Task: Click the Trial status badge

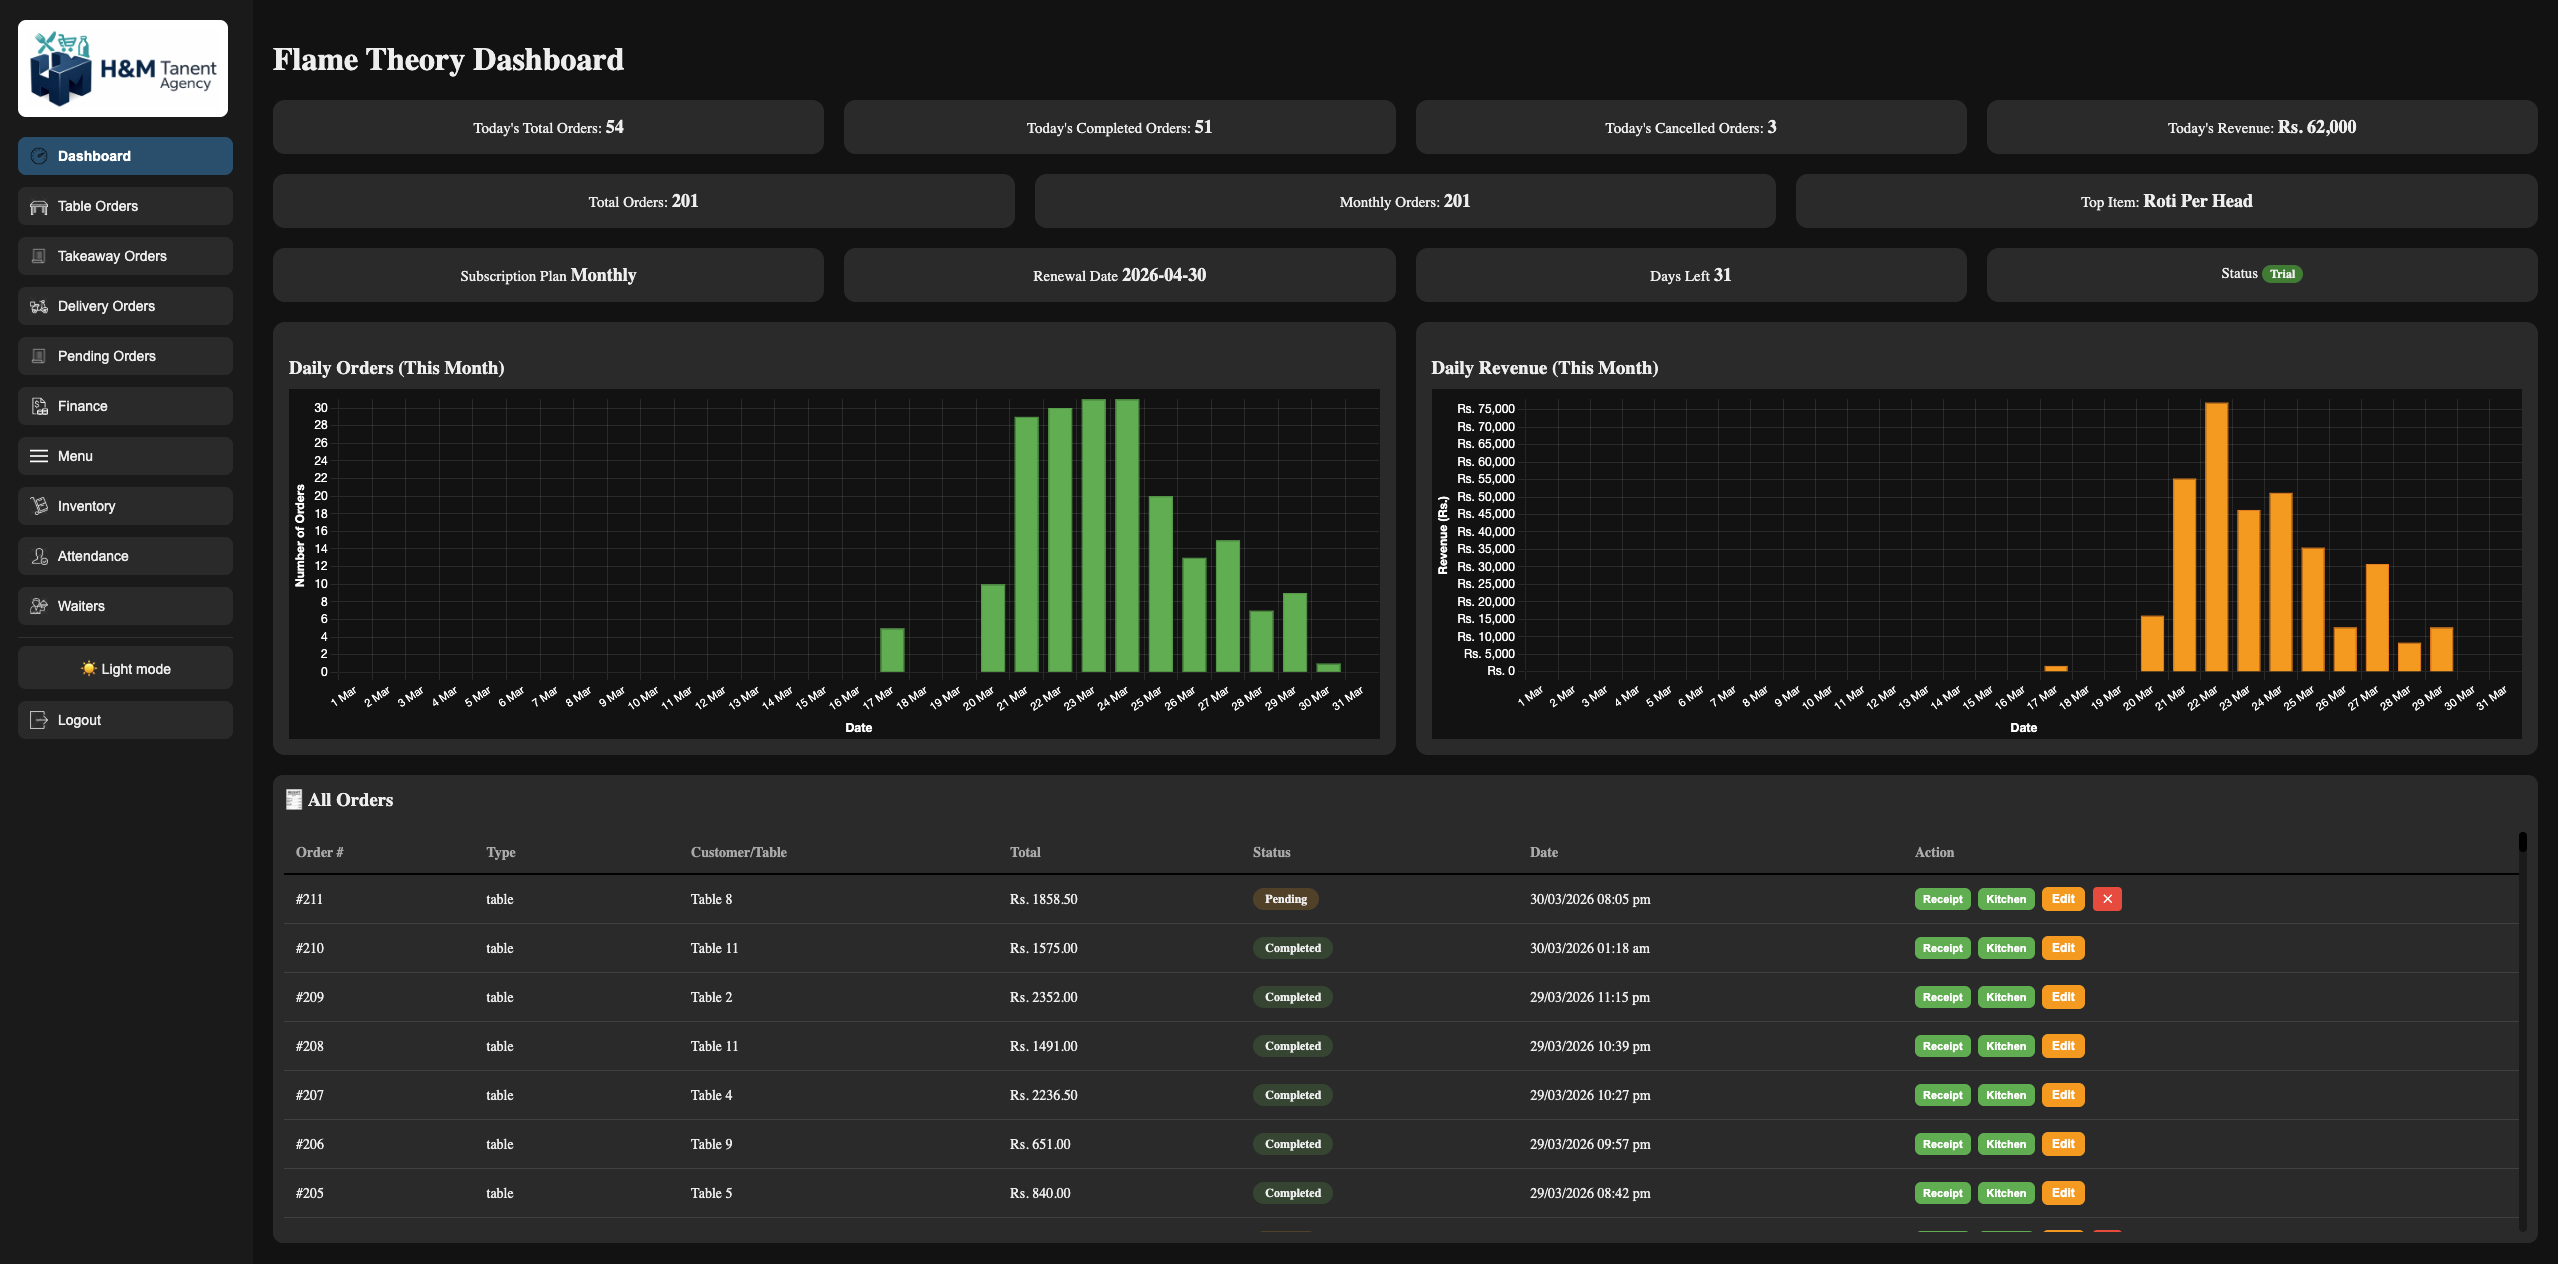Action: coord(2282,273)
